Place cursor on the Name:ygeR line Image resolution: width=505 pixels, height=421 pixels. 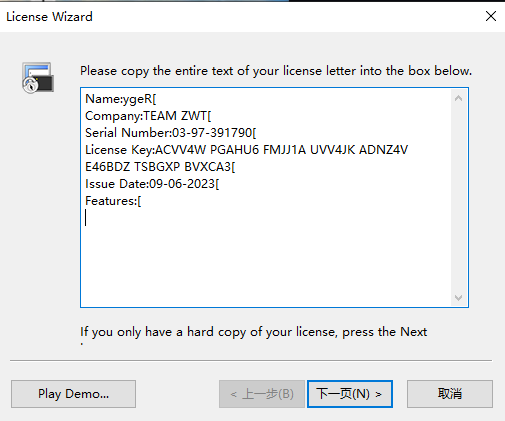tap(121, 99)
